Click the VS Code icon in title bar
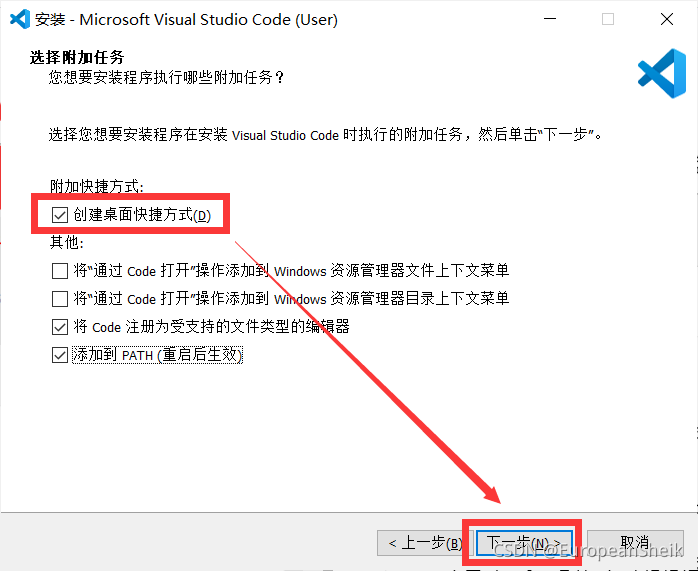 click(x=20, y=19)
